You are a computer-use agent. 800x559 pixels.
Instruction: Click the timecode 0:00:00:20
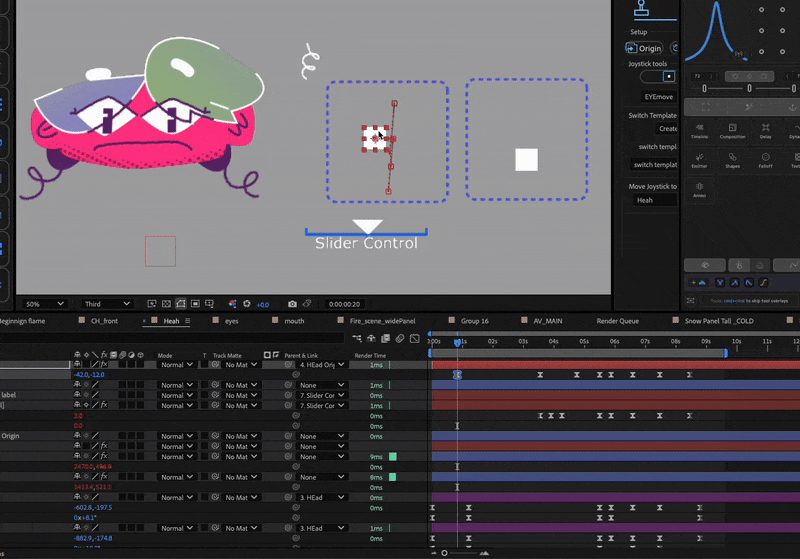[x=344, y=304]
